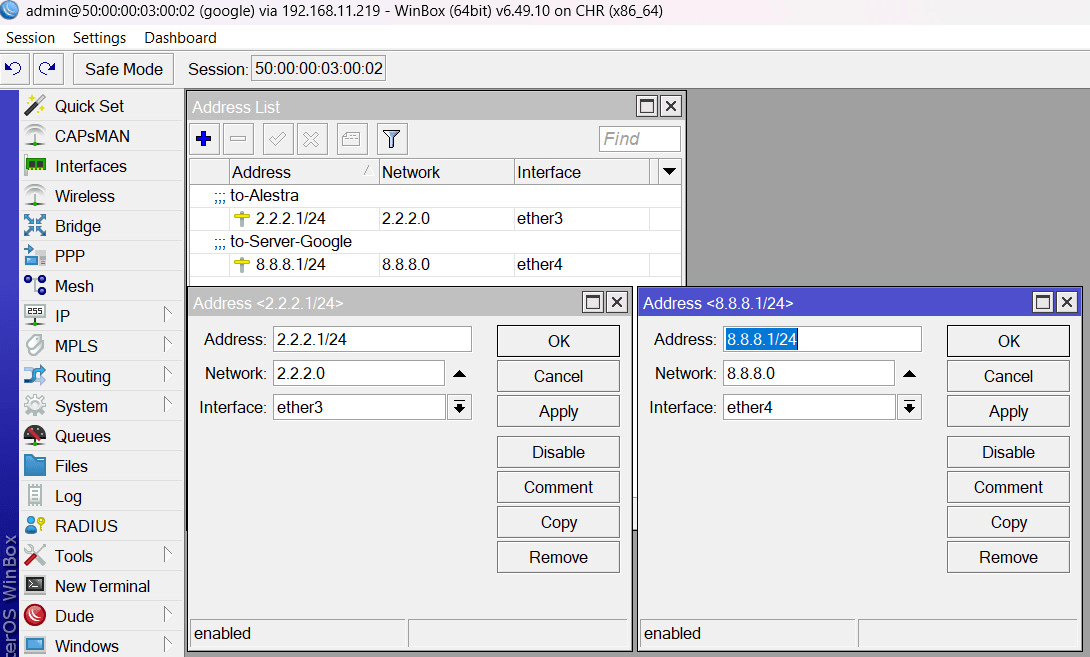The width and height of the screenshot is (1090, 657).
Task: Click the System gear icon
Action: 35,405
